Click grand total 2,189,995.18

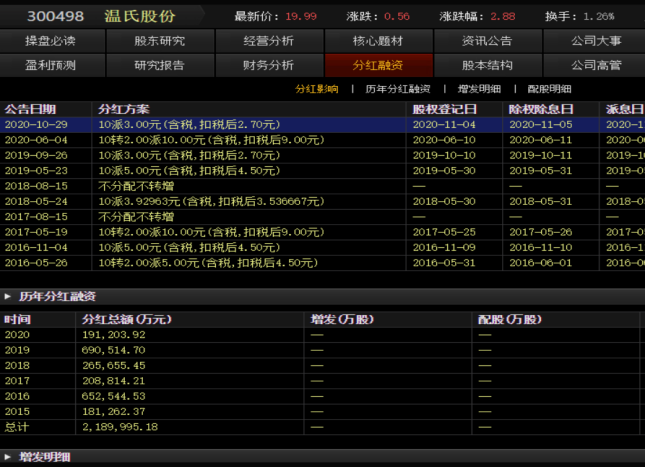coord(120,427)
